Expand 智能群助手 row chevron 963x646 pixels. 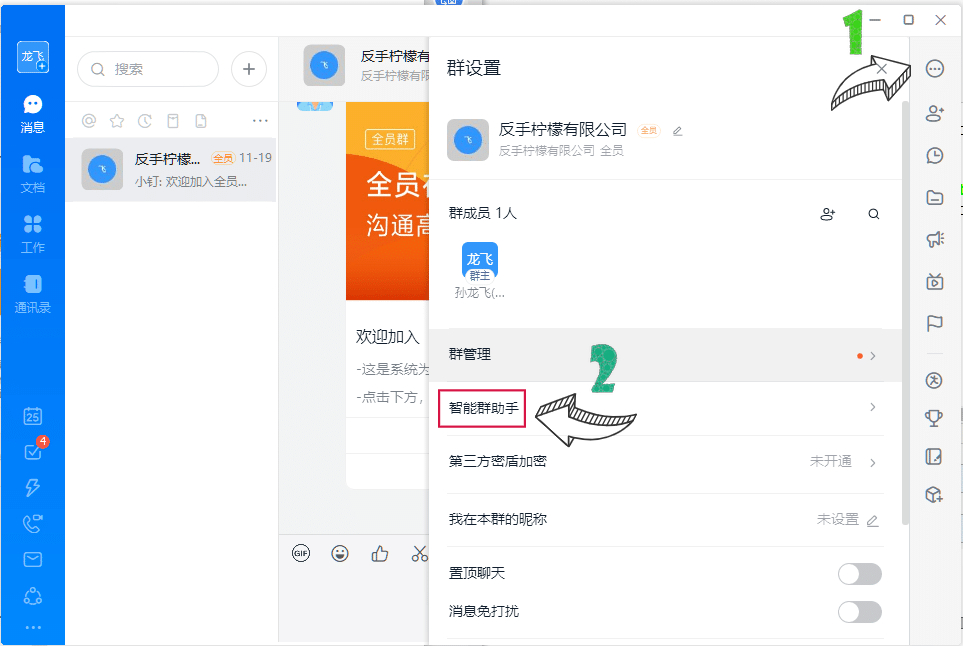(873, 407)
